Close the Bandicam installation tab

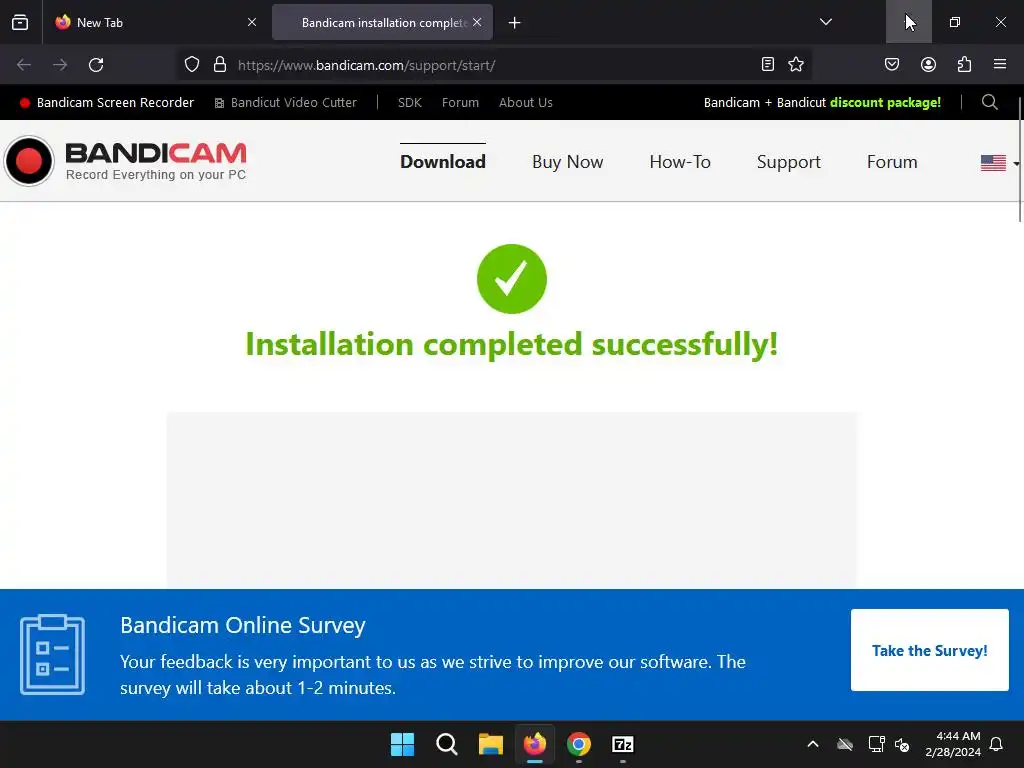(x=477, y=22)
